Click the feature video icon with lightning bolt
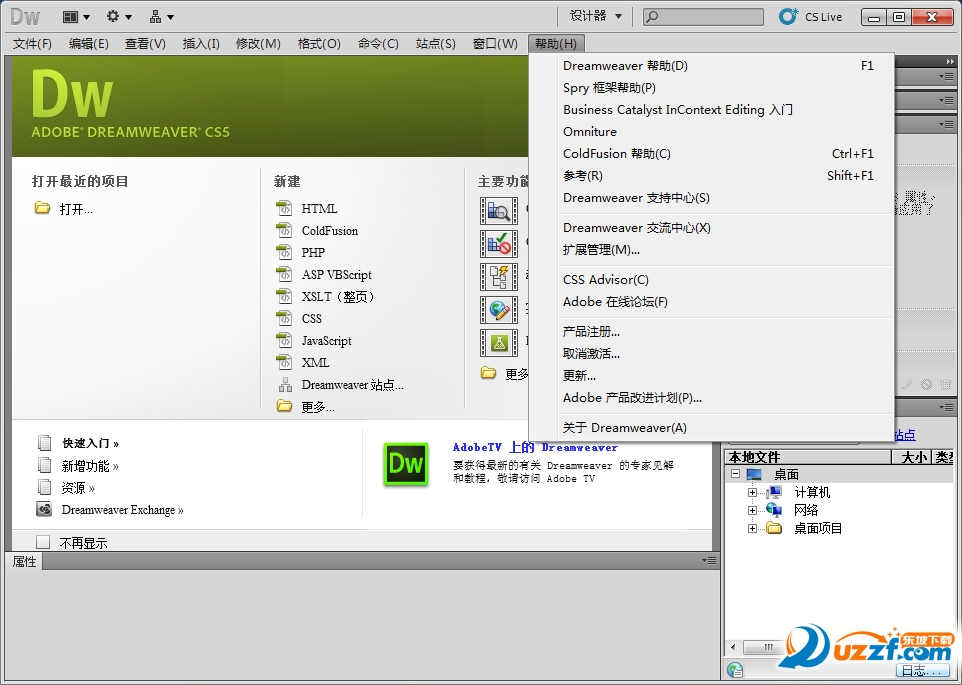 tap(498, 277)
